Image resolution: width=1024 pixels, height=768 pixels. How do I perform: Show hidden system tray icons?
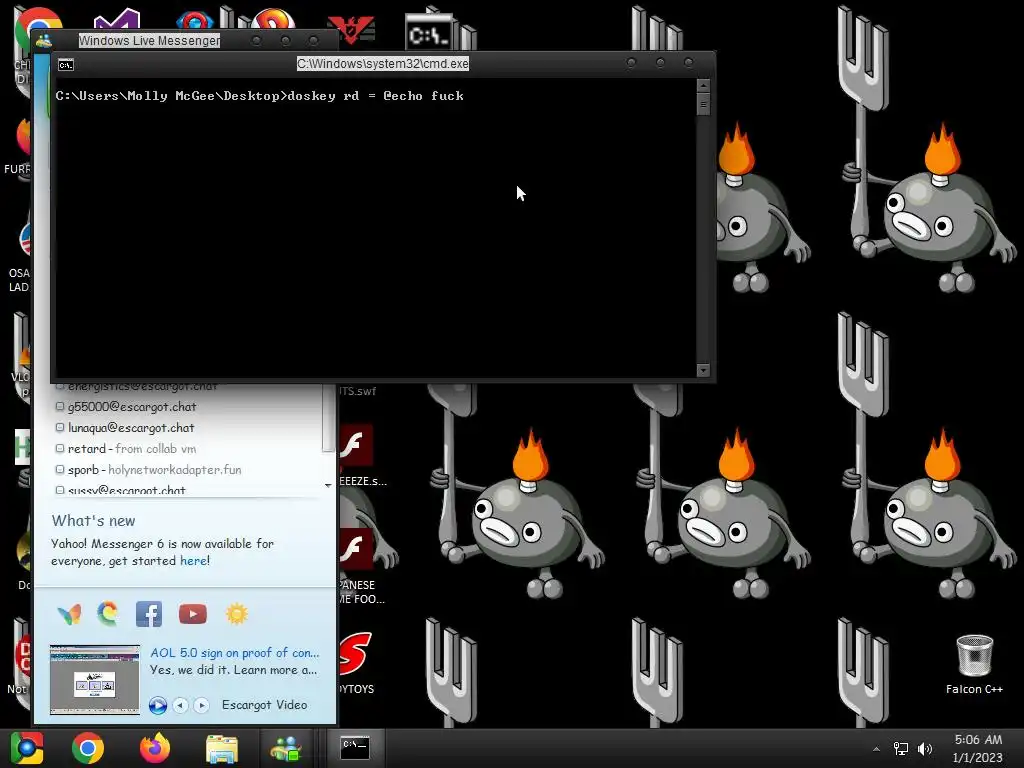(x=876, y=749)
